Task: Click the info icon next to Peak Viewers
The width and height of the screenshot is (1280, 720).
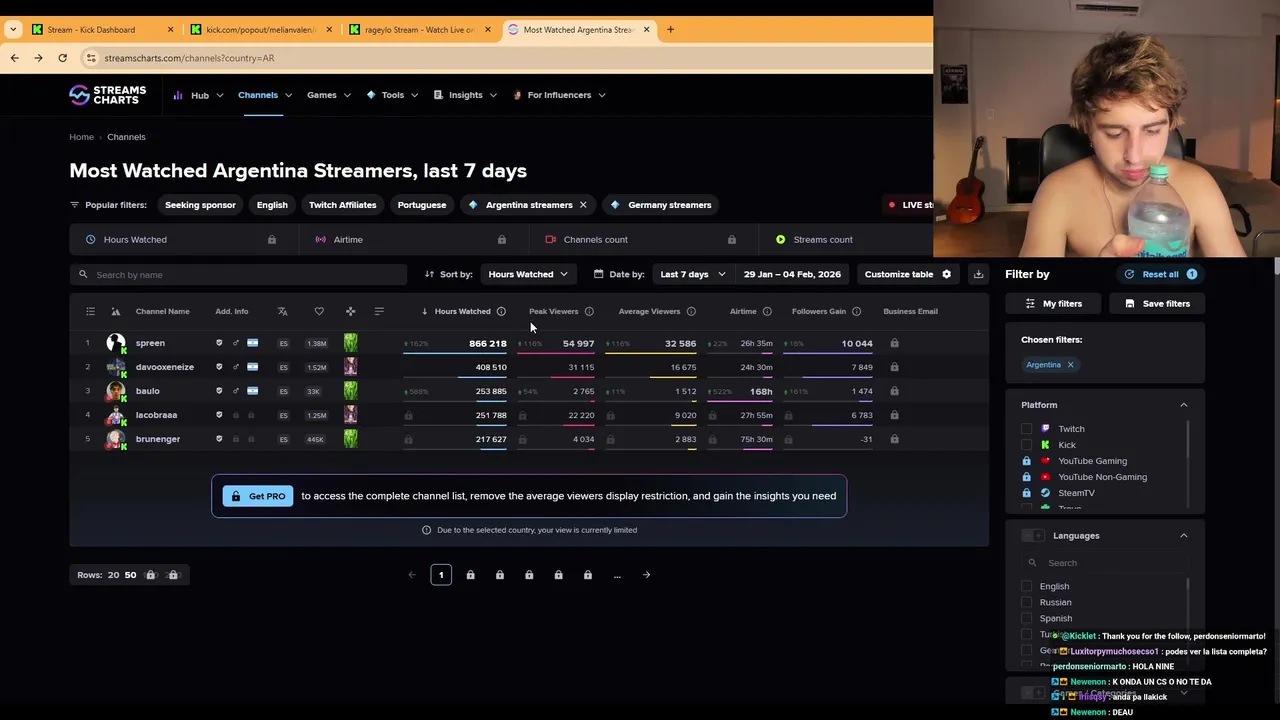Action: 589,311
